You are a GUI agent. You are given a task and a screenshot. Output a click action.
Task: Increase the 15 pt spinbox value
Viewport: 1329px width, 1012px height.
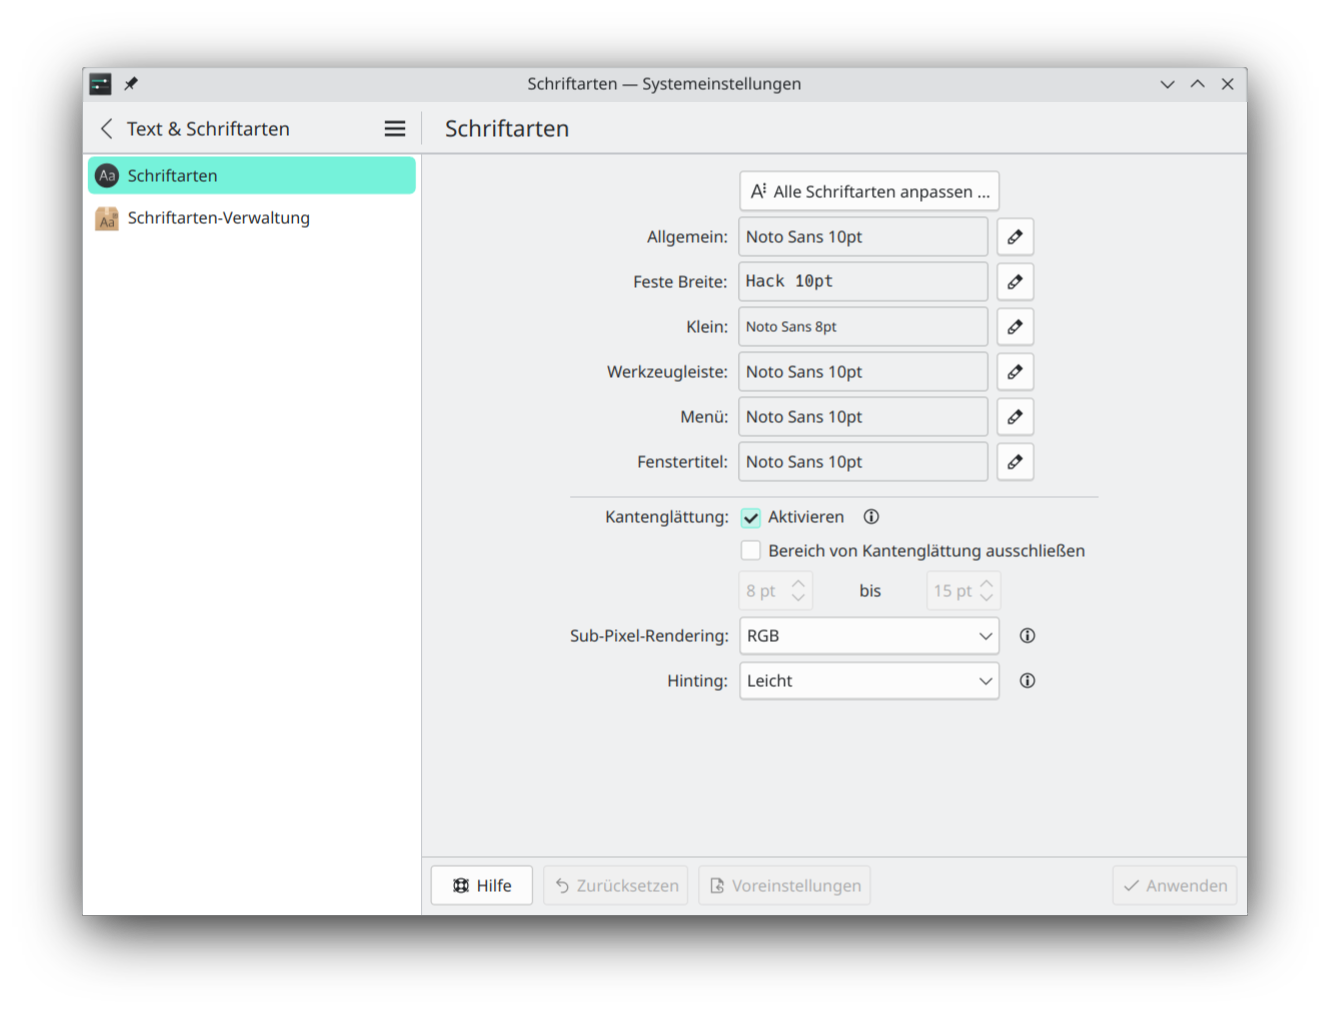[986, 583]
